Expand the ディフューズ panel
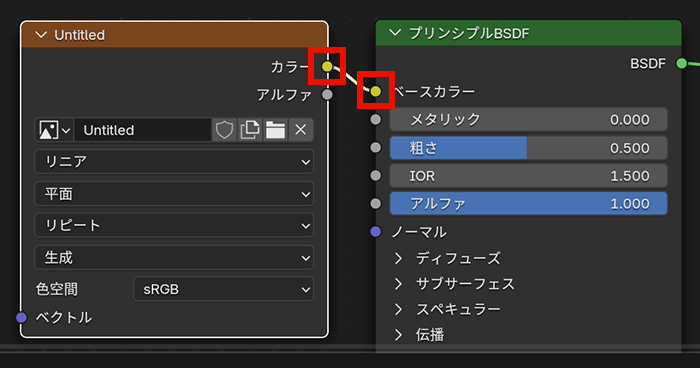 398,258
